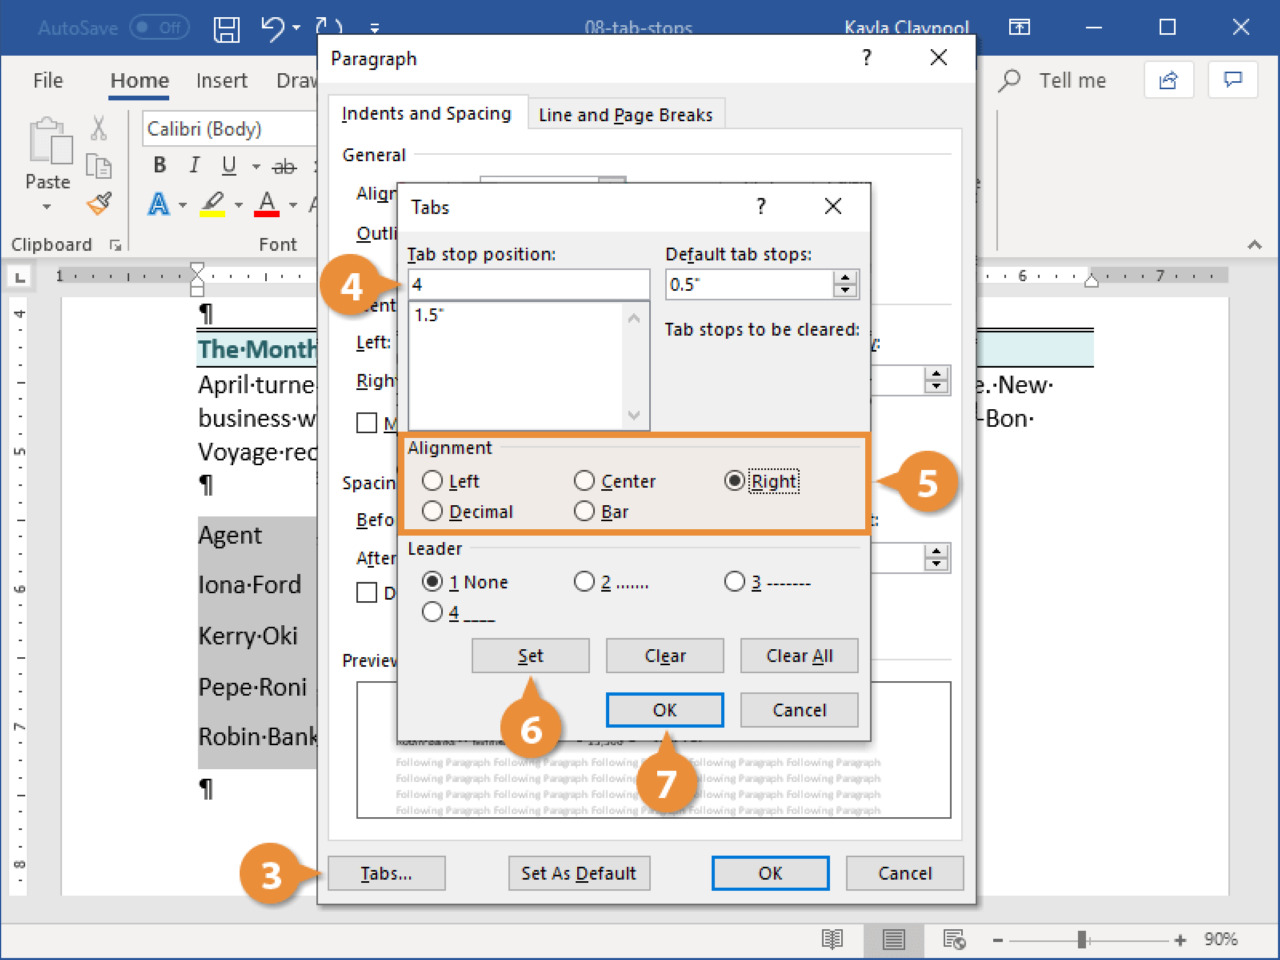Switch to Print Layout view icon

893,939
